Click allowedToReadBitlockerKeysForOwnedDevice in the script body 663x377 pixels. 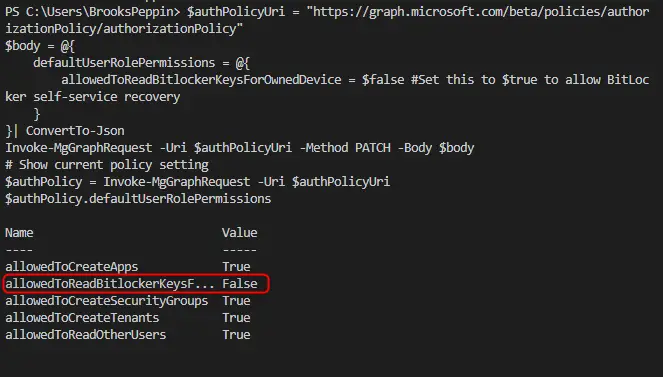click(x=201, y=80)
